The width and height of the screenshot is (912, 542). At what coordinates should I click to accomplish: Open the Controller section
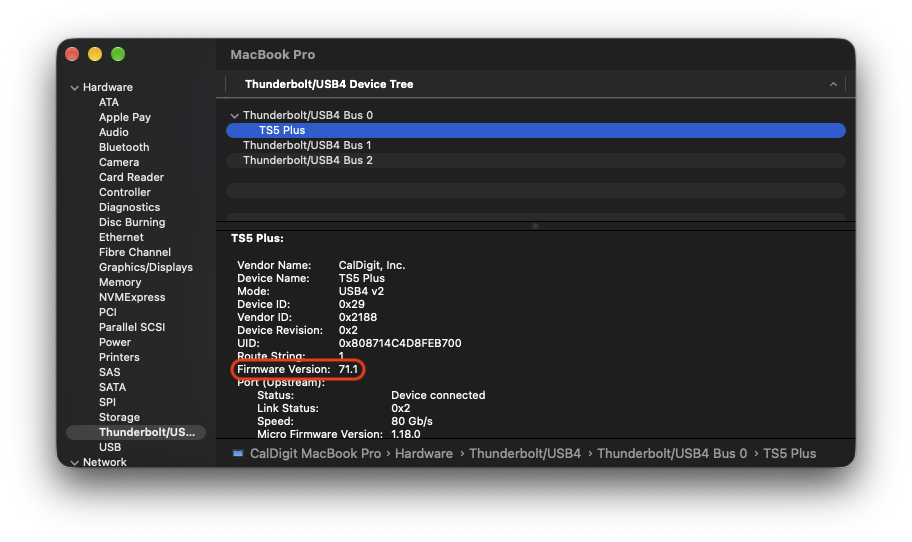pos(124,192)
